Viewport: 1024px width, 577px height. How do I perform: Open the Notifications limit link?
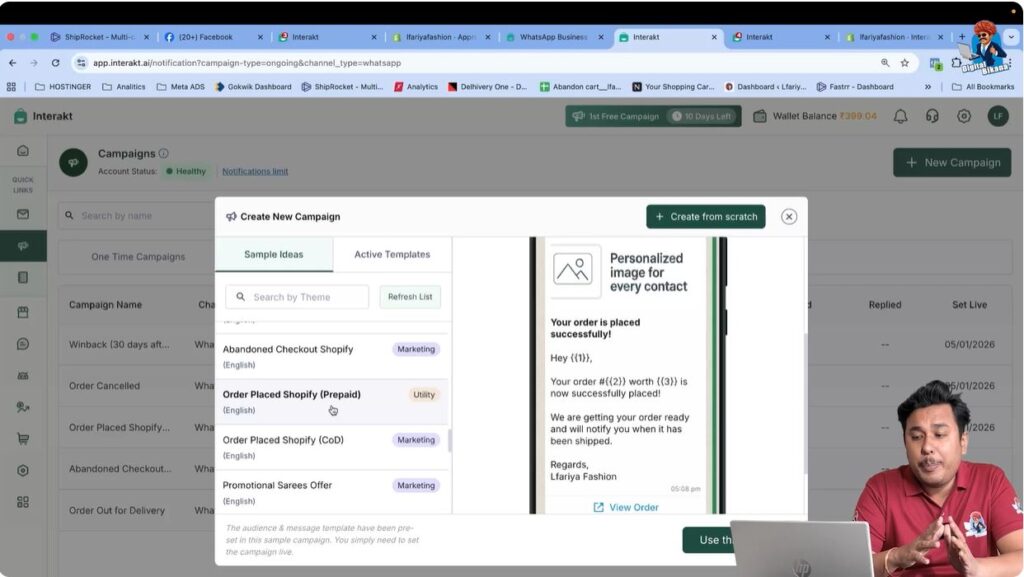point(255,171)
